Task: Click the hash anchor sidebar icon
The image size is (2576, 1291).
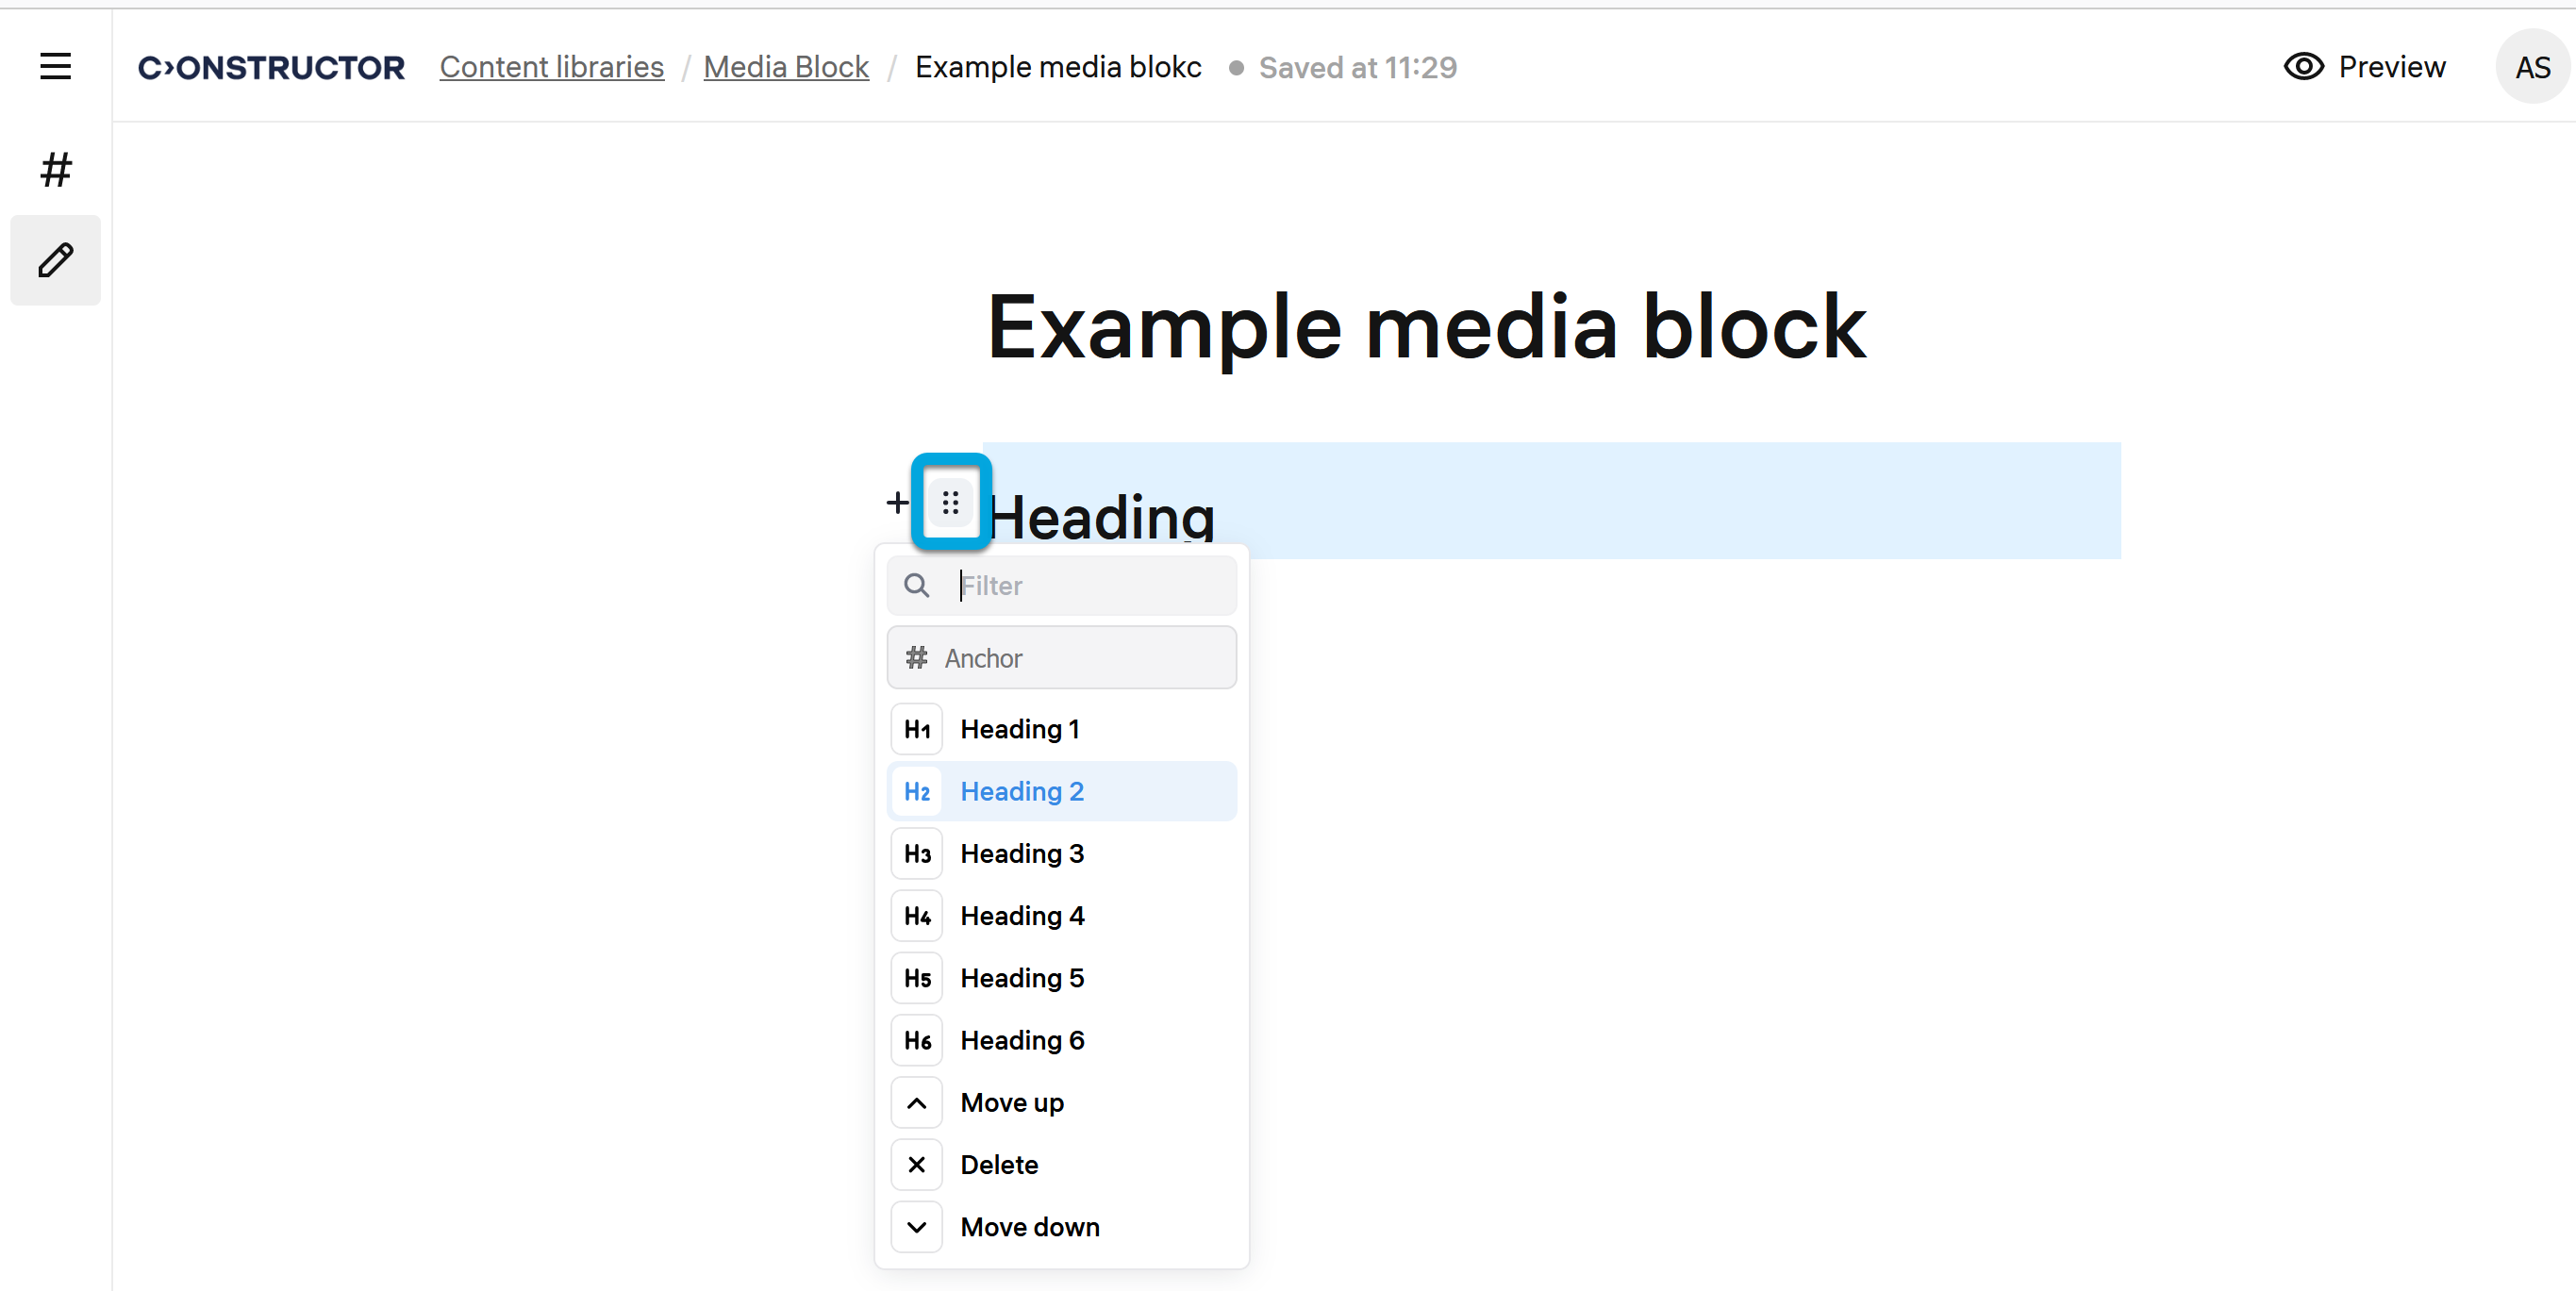Action: click(55, 170)
